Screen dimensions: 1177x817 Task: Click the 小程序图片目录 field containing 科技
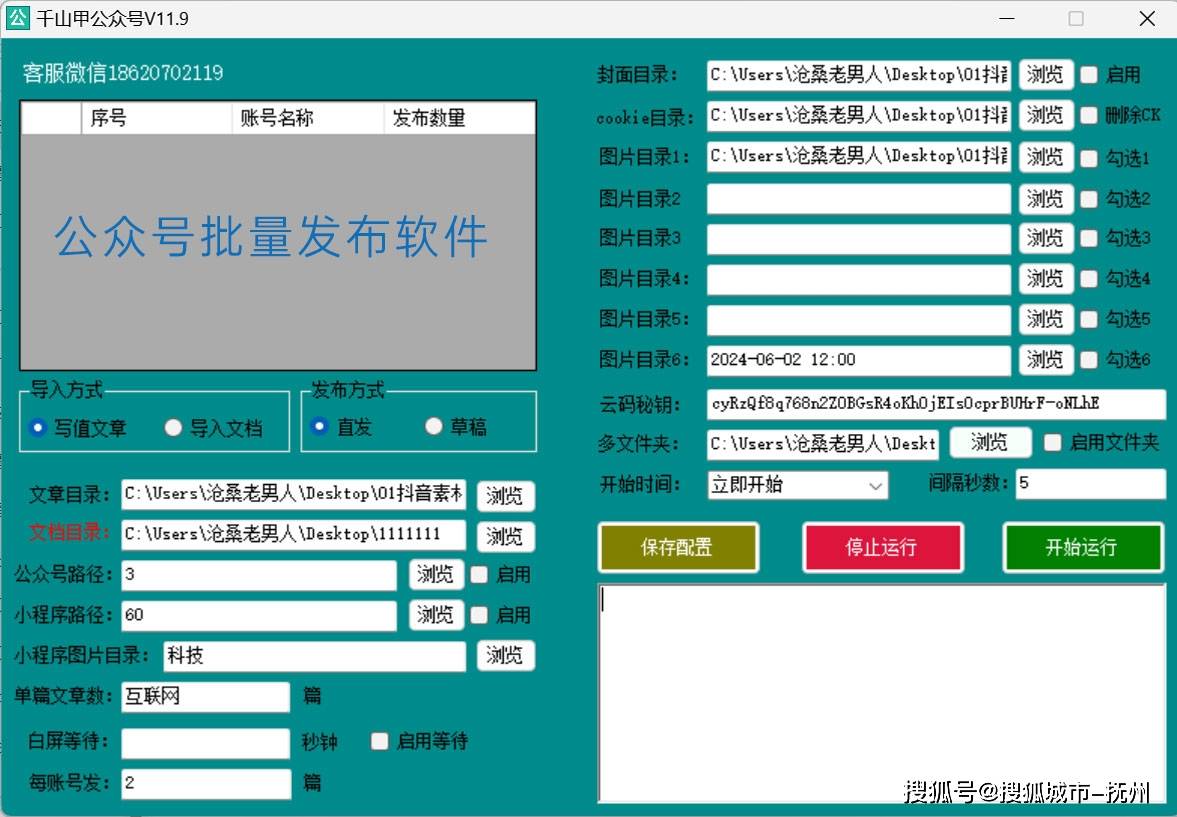(x=315, y=656)
